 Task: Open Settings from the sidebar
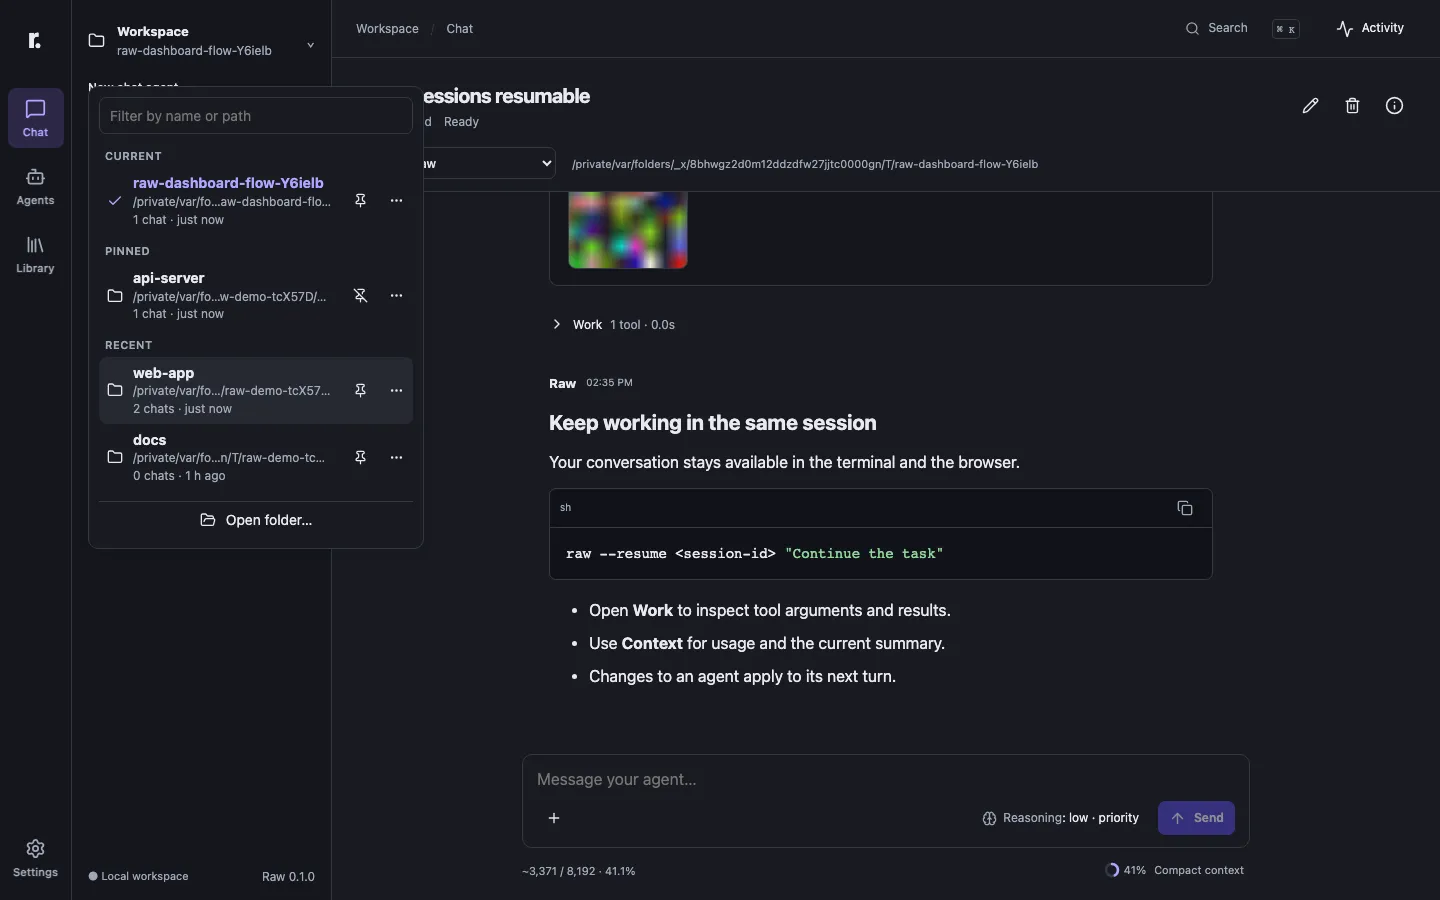(36, 859)
